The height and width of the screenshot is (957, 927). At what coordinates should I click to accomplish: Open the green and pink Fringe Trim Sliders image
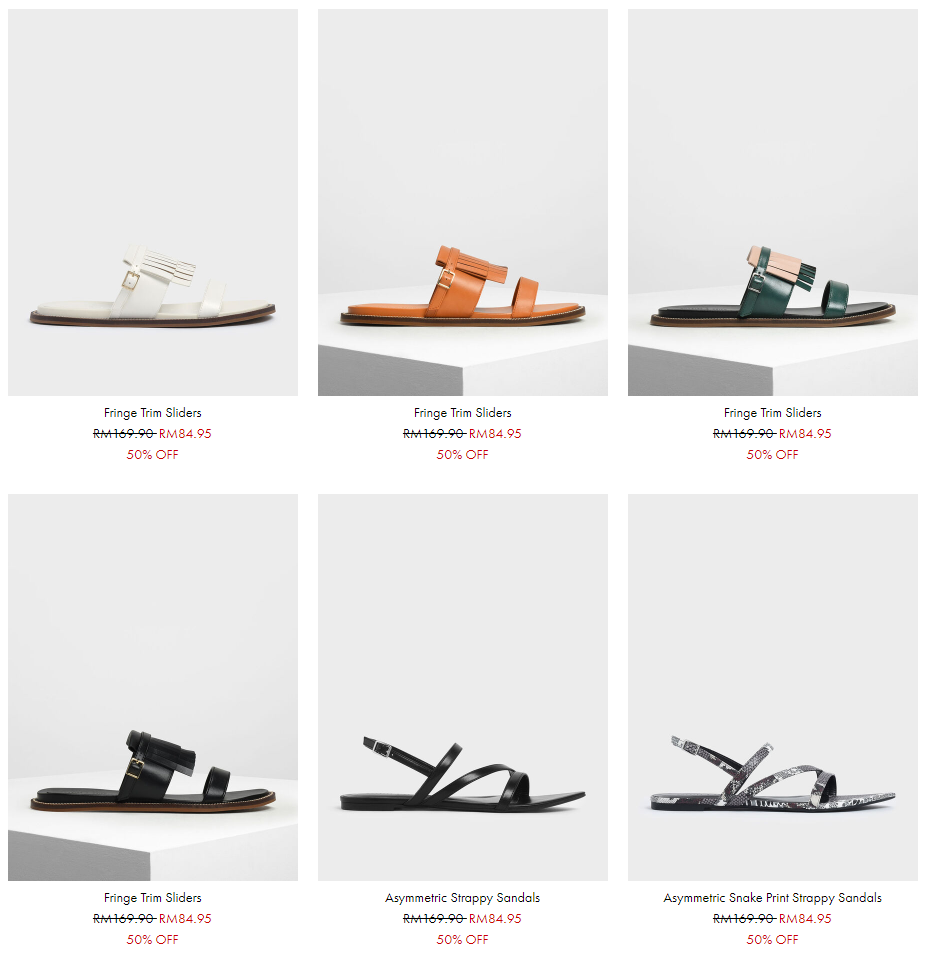coord(773,202)
